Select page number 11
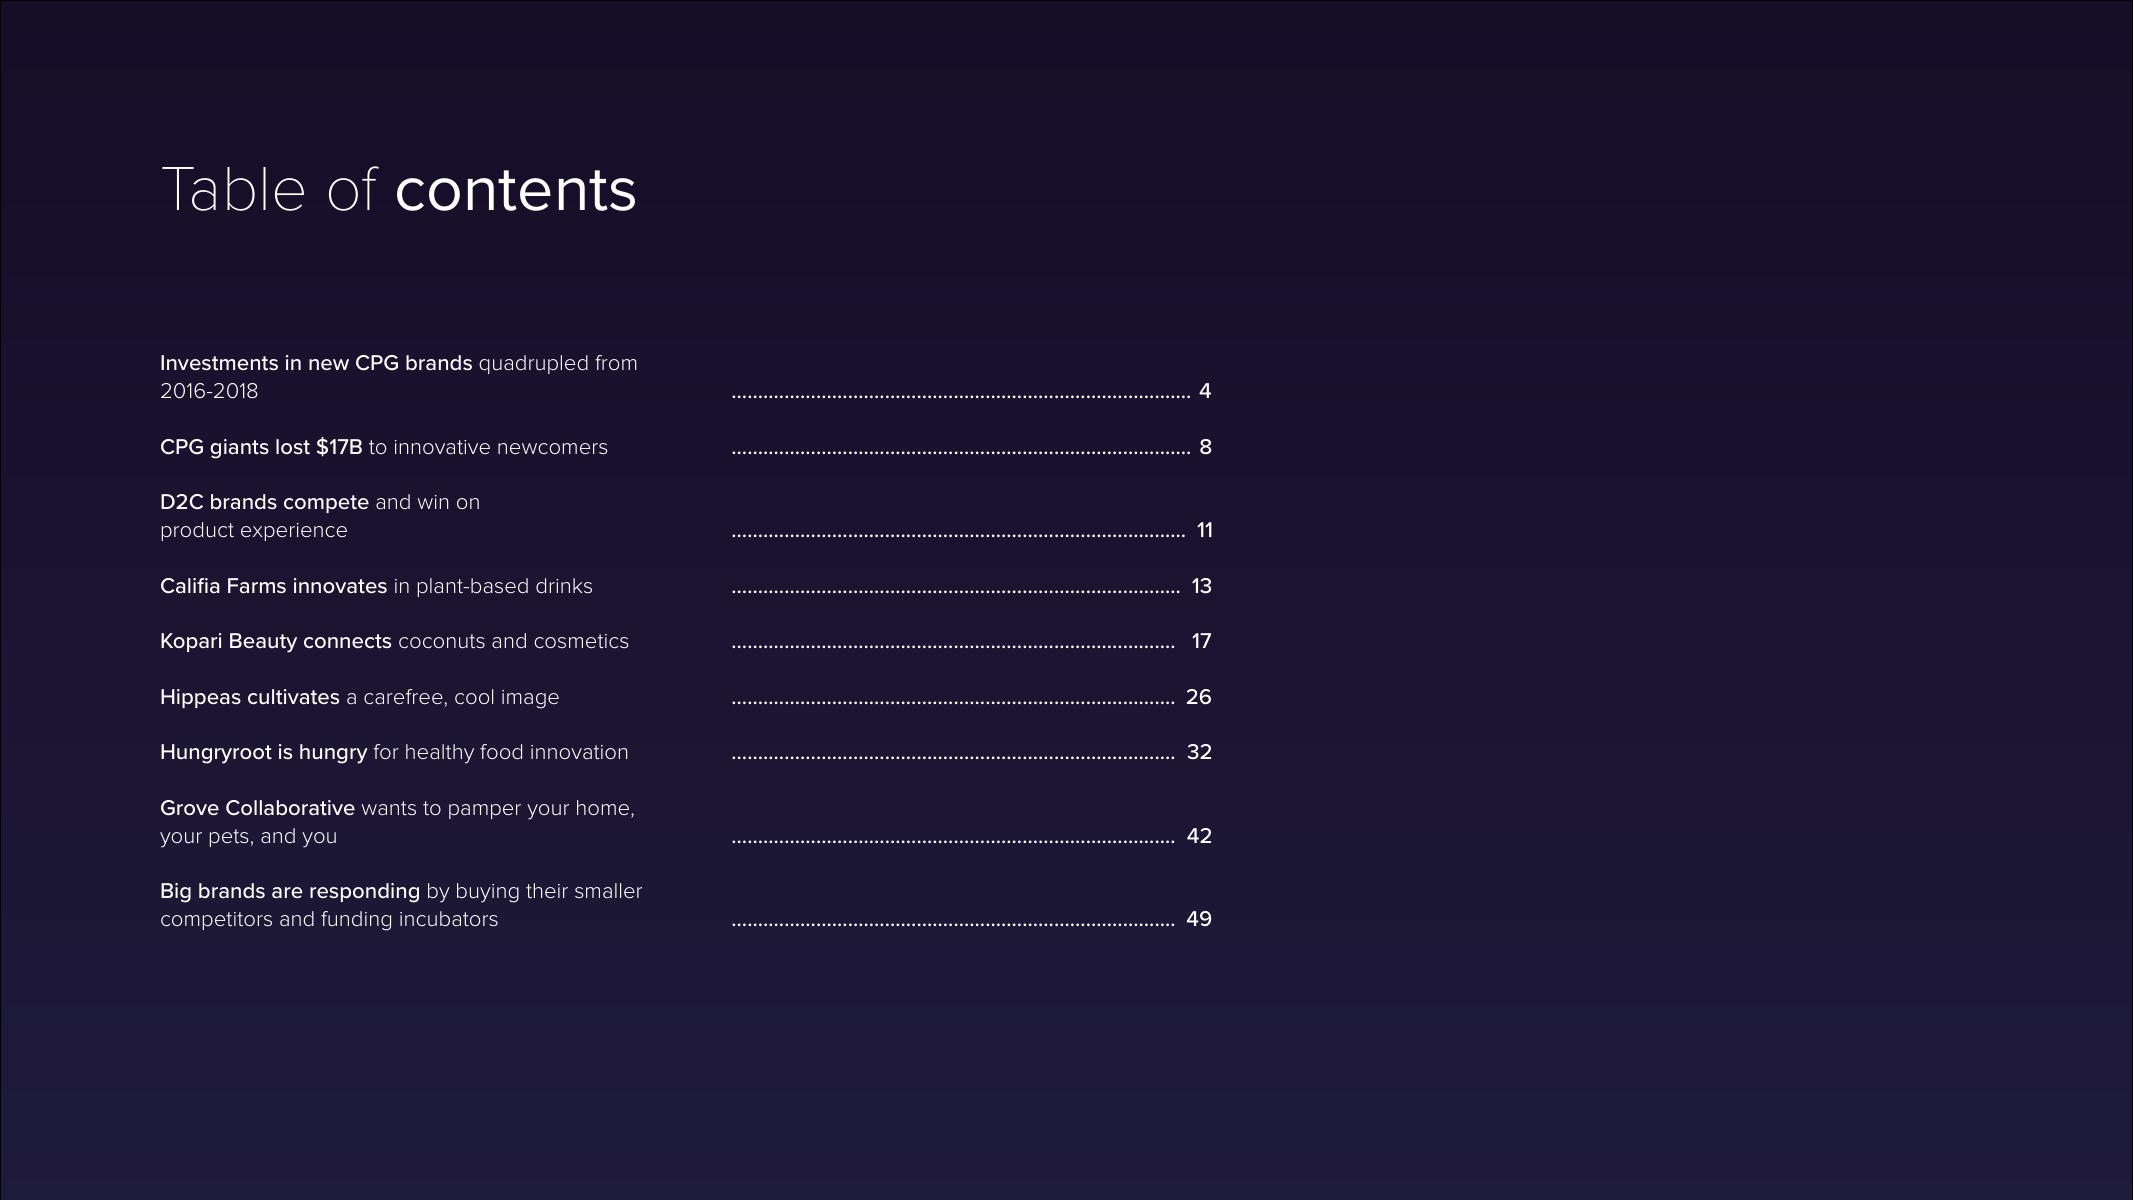This screenshot has height=1200, width=2134. [1204, 530]
